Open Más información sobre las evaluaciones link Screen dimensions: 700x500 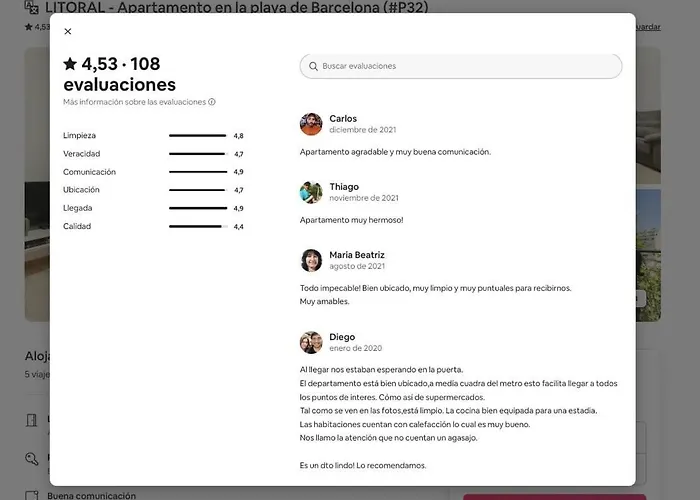click(x=134, y=102)
